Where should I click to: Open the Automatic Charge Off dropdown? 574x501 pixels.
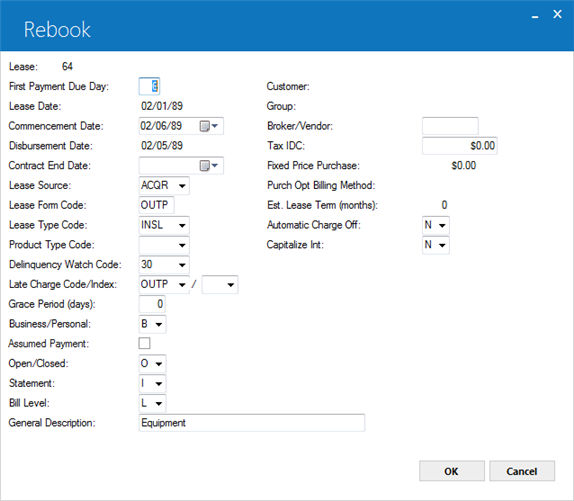442,225
